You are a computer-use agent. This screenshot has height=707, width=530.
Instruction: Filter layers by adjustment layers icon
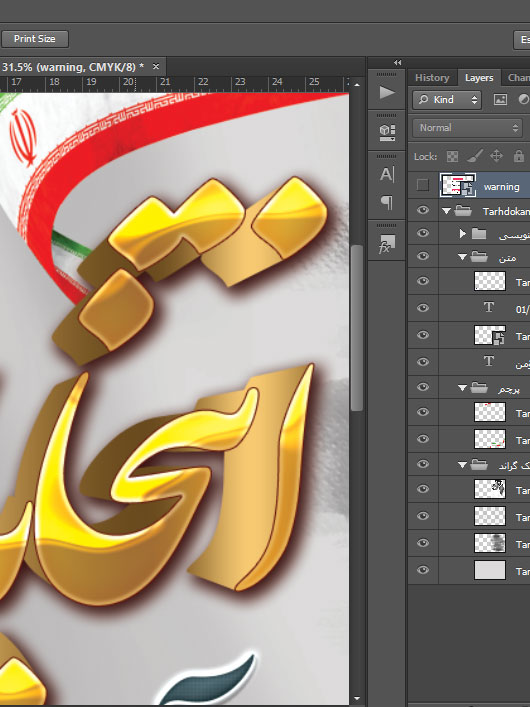coord(523,100)
